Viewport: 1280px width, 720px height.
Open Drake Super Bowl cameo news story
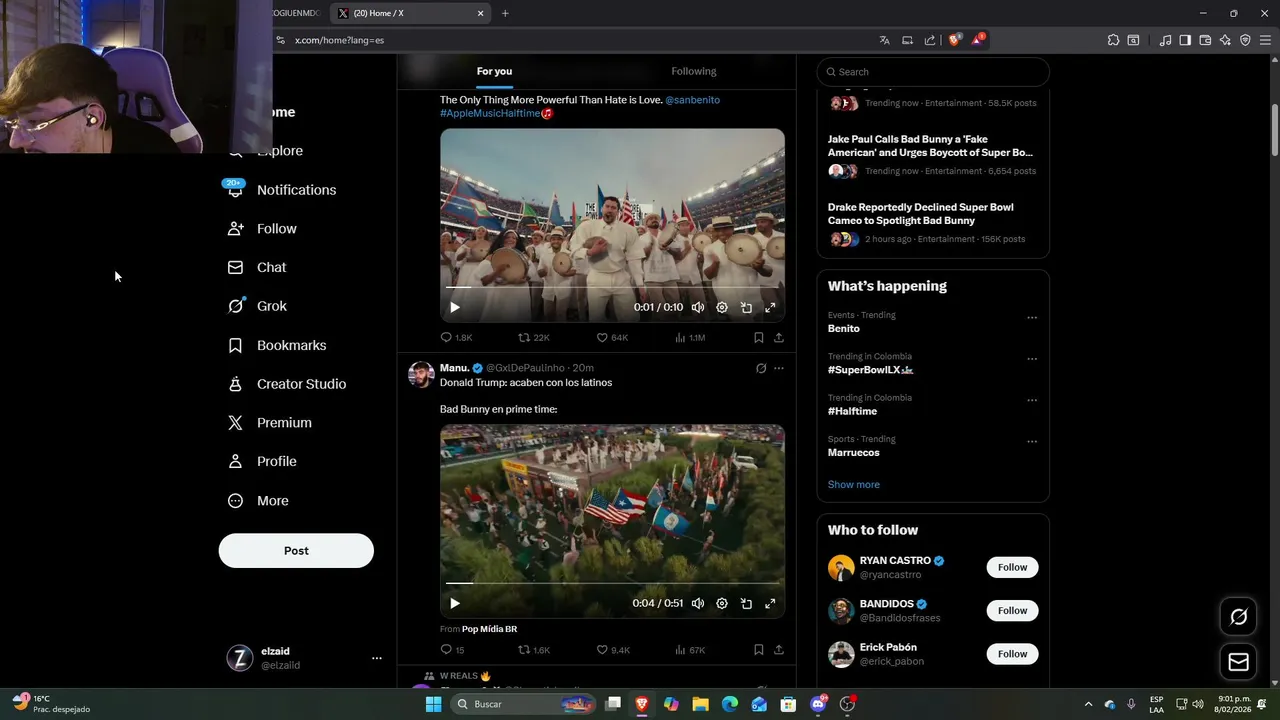[932, 225]
